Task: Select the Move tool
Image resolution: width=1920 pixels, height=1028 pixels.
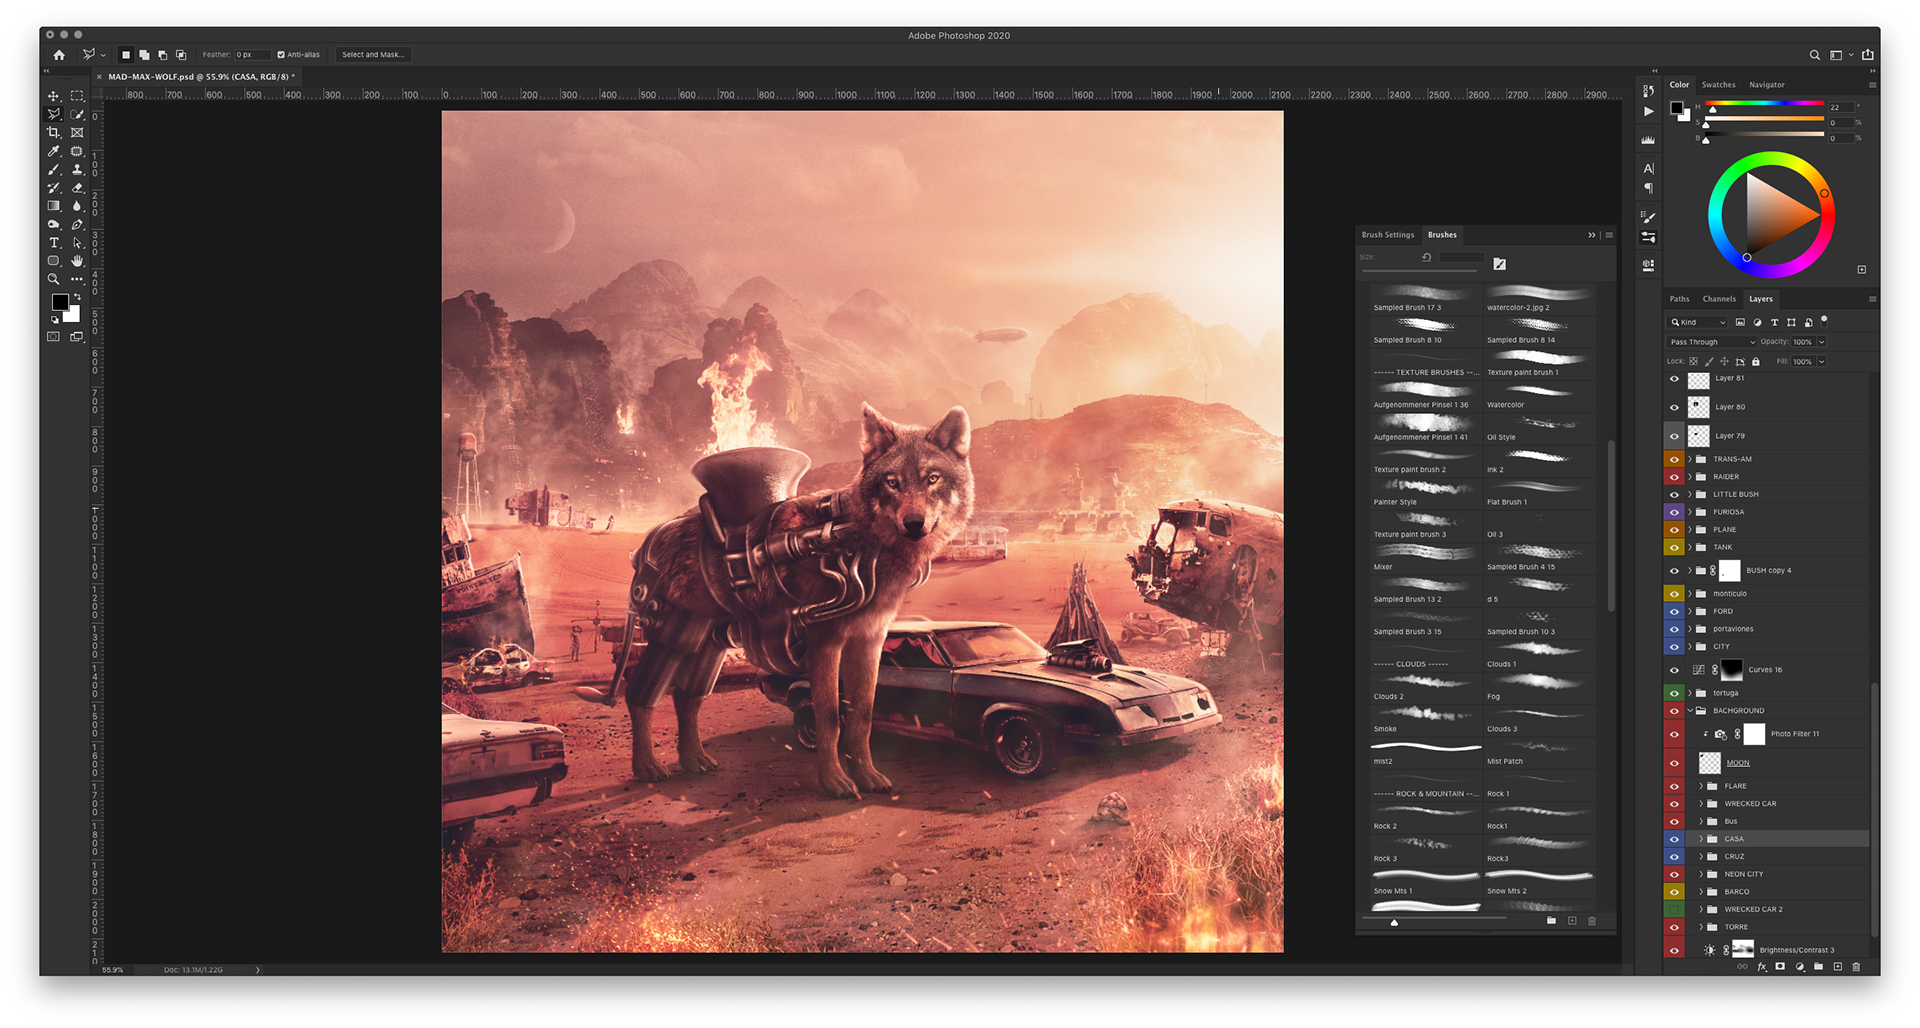Action: click(x=53, y=96)
